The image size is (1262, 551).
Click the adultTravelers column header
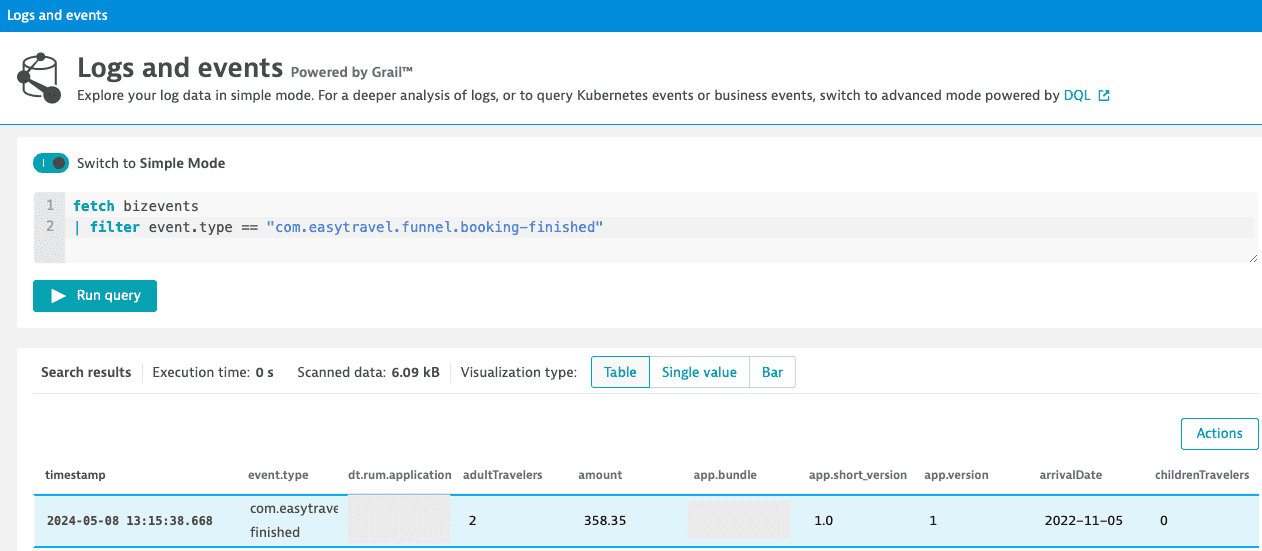point(502,475)
